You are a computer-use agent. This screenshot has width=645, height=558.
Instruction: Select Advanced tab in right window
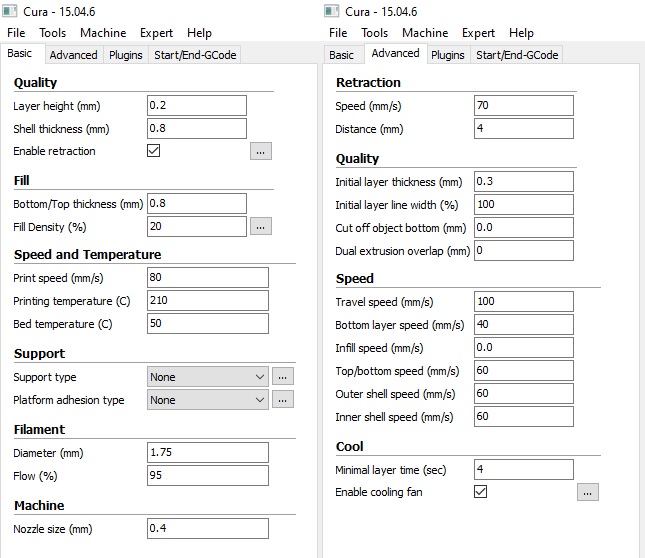click(x=395, y=53)
